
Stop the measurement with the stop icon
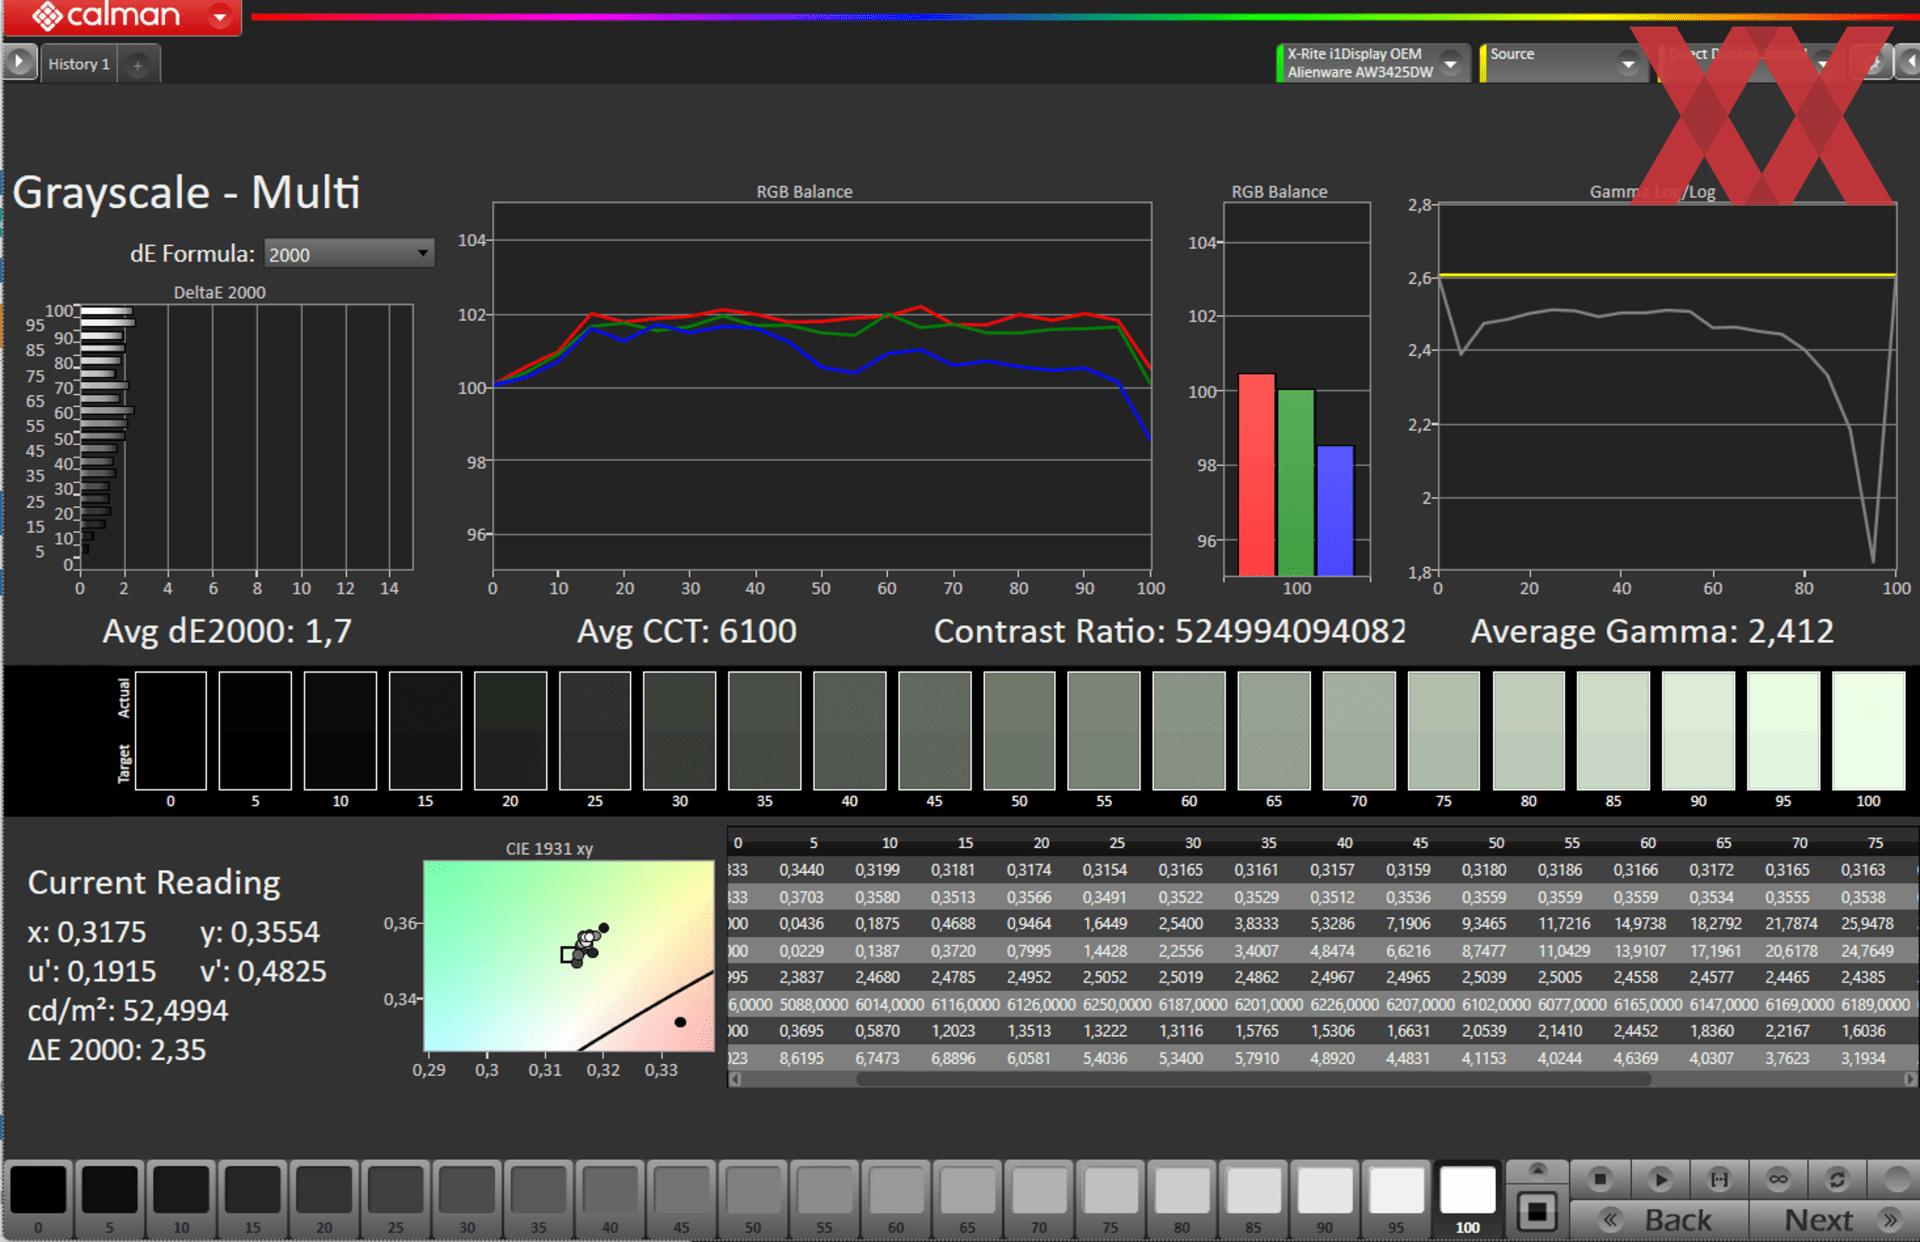click(x=1599, y=1180)
